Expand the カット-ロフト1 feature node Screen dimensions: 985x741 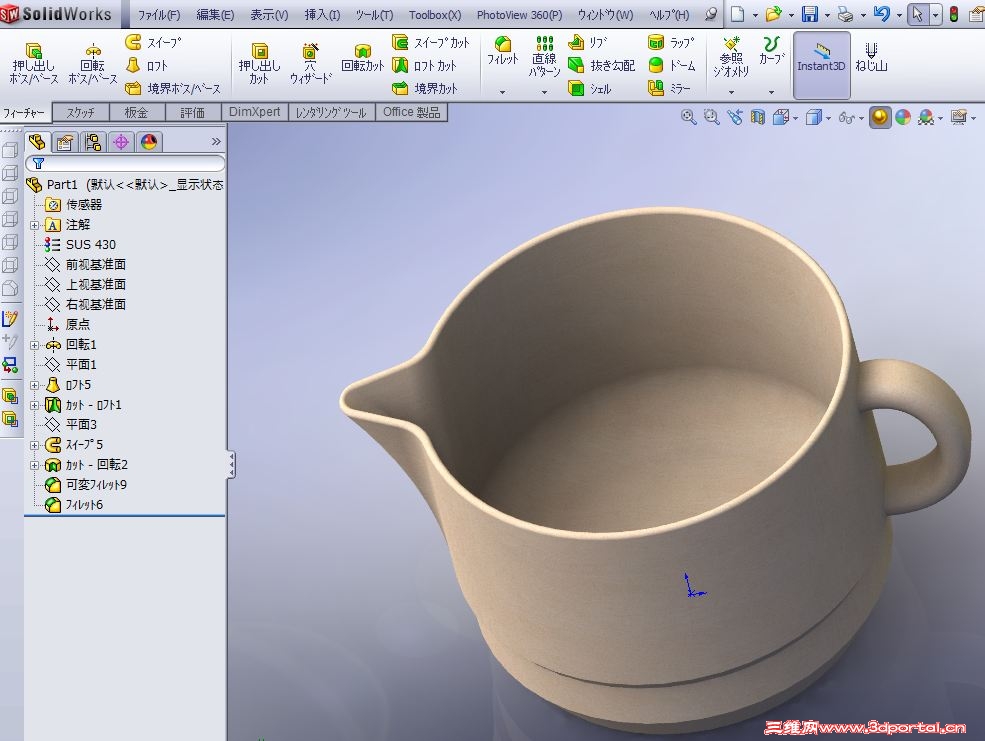35,405
